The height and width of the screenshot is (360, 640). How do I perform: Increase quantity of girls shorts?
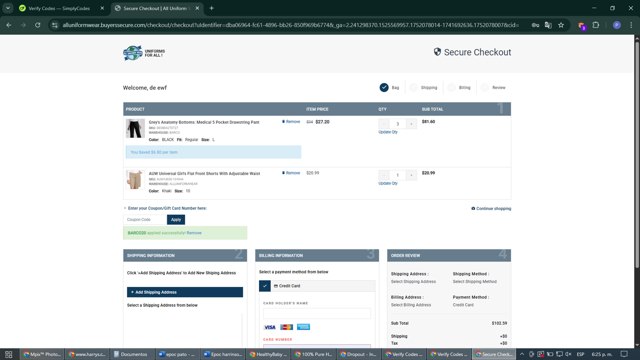[411, 175]
